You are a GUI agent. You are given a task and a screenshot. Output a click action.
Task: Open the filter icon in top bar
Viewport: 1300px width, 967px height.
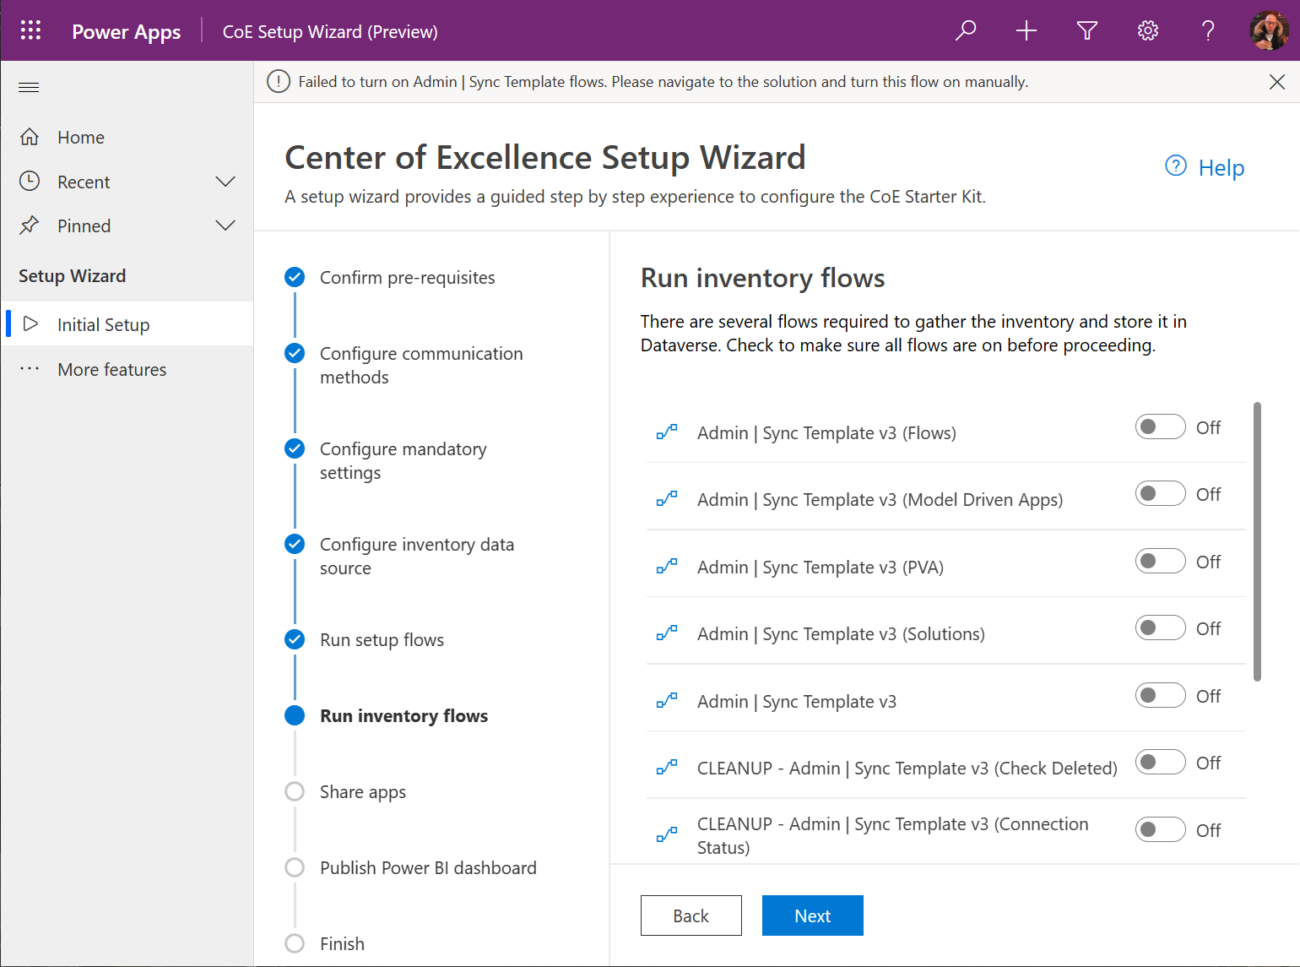[1087, 30]
